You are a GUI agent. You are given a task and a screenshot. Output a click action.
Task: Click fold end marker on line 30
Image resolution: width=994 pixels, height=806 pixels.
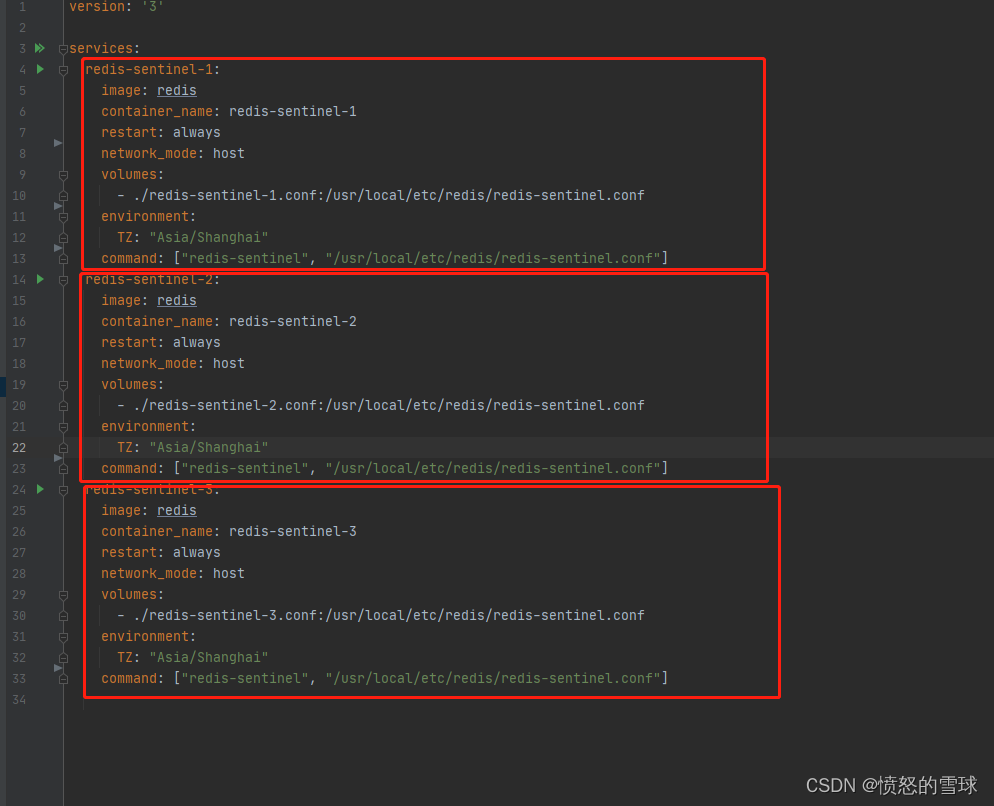pyautogui.click(x=63, y=616)
